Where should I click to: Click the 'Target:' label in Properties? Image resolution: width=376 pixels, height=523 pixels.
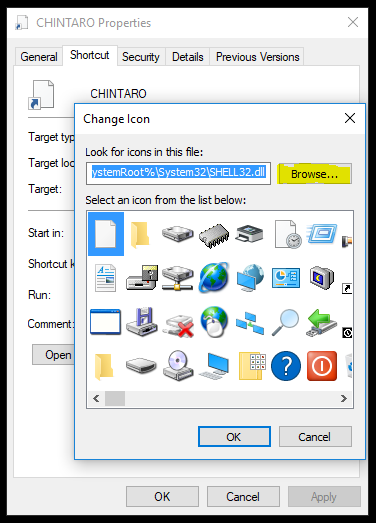pyautogui.click(x=45, y=189)
